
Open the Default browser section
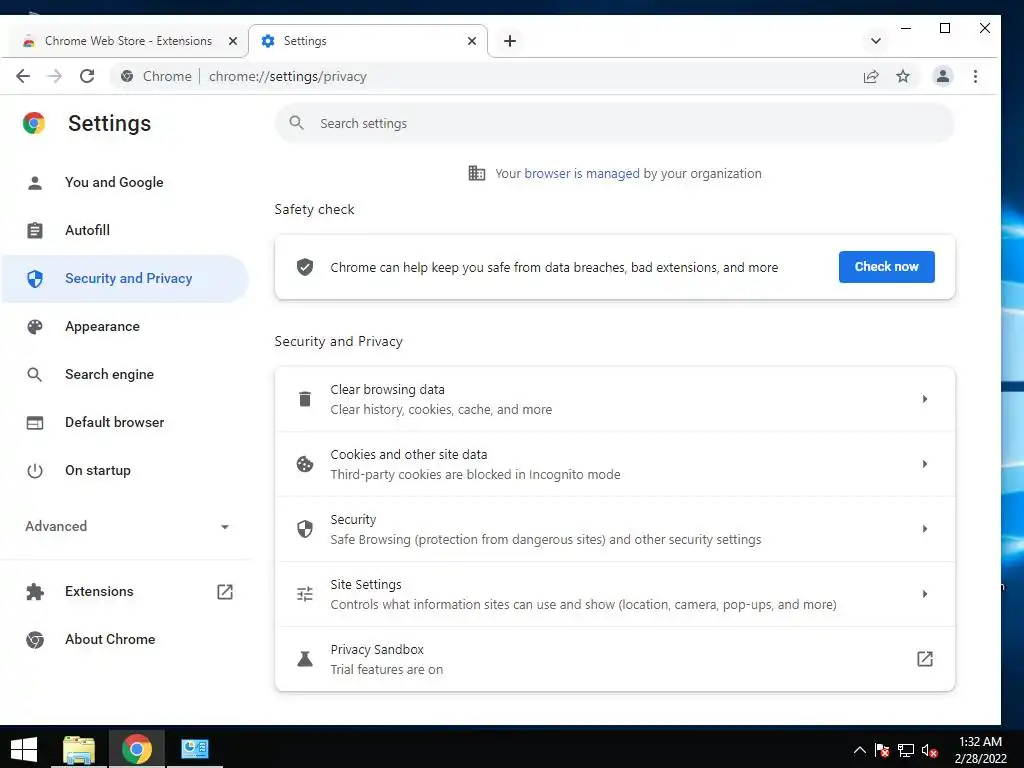(125, 423)
